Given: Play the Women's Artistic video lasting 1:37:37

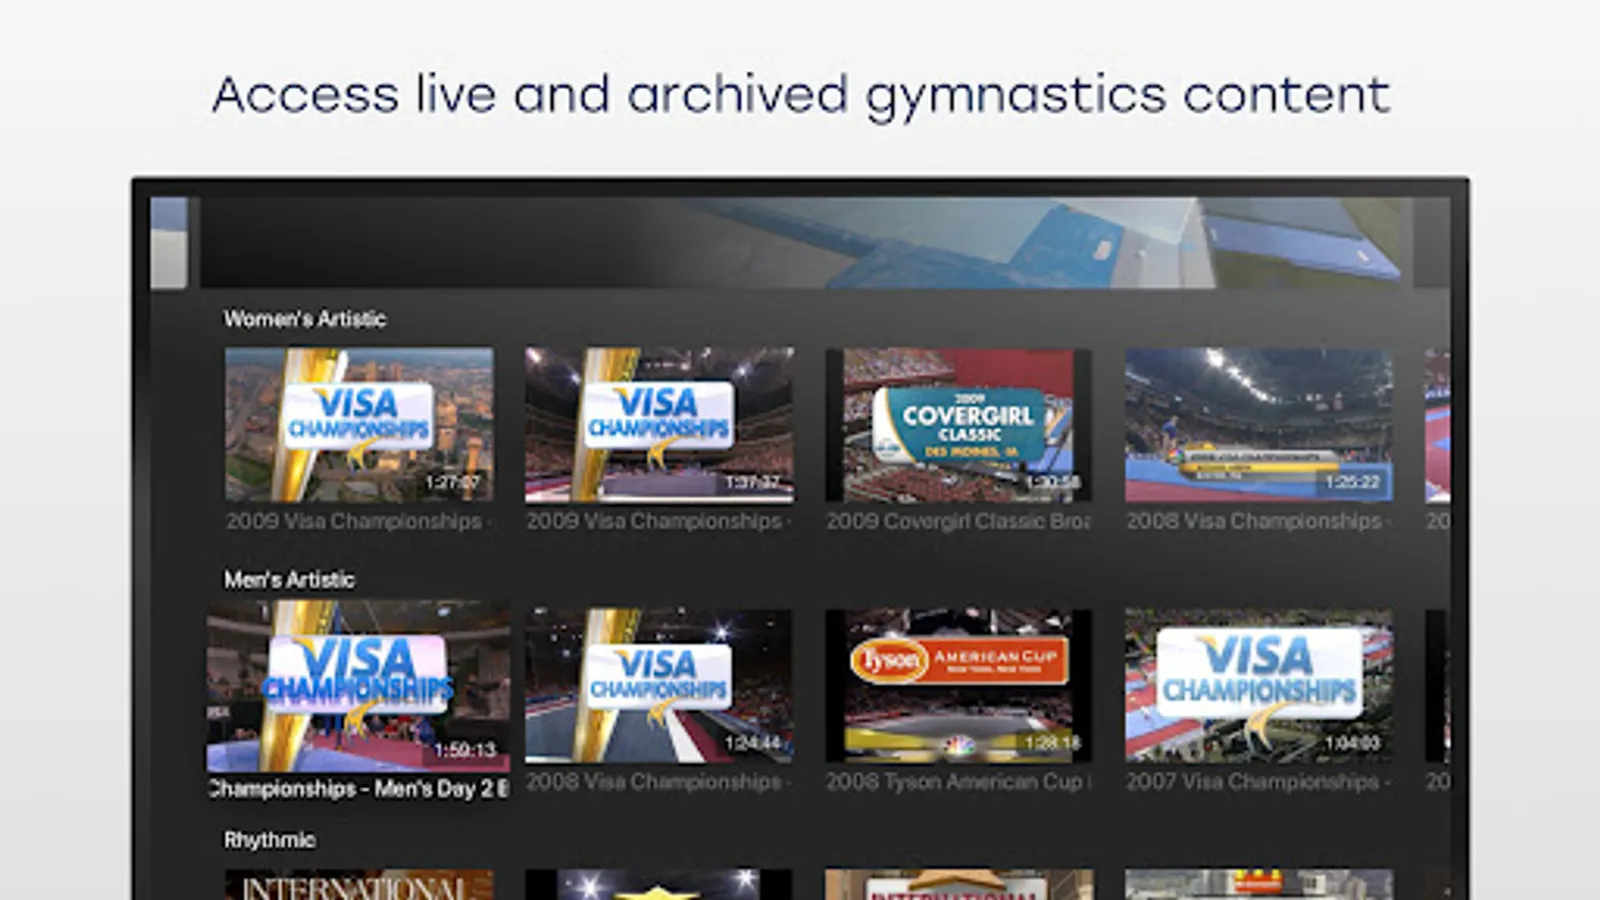Looking at the screenshot, I should pyautogui.click(x=659, y=425).
